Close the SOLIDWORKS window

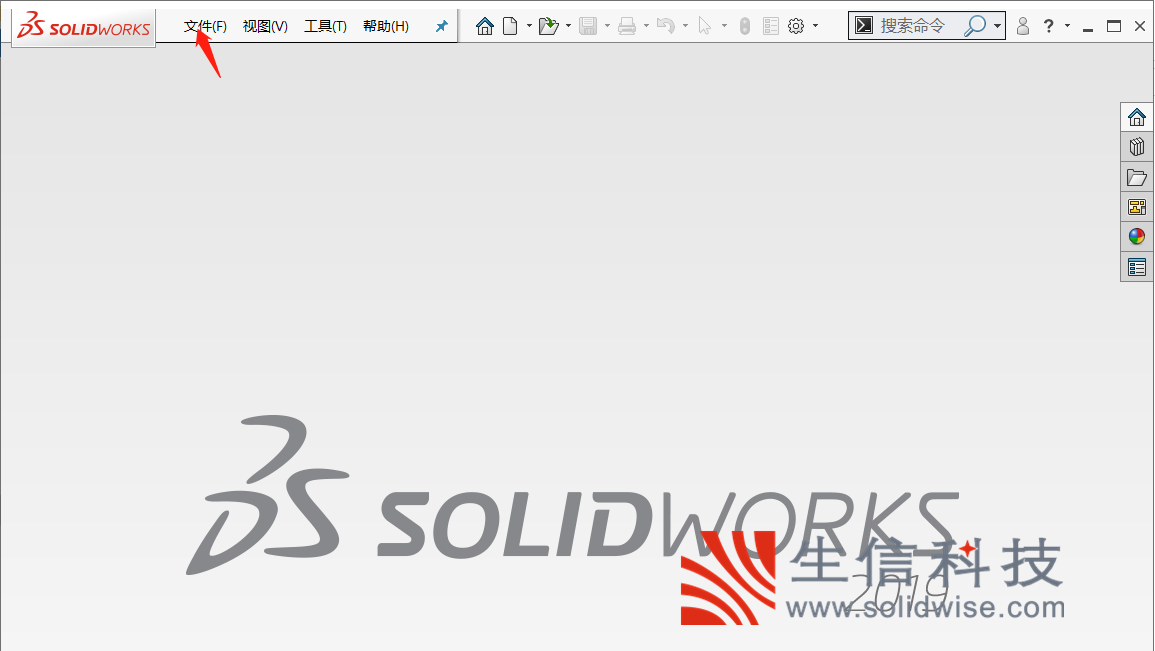pyautogui.click(x=1140, y=27)
